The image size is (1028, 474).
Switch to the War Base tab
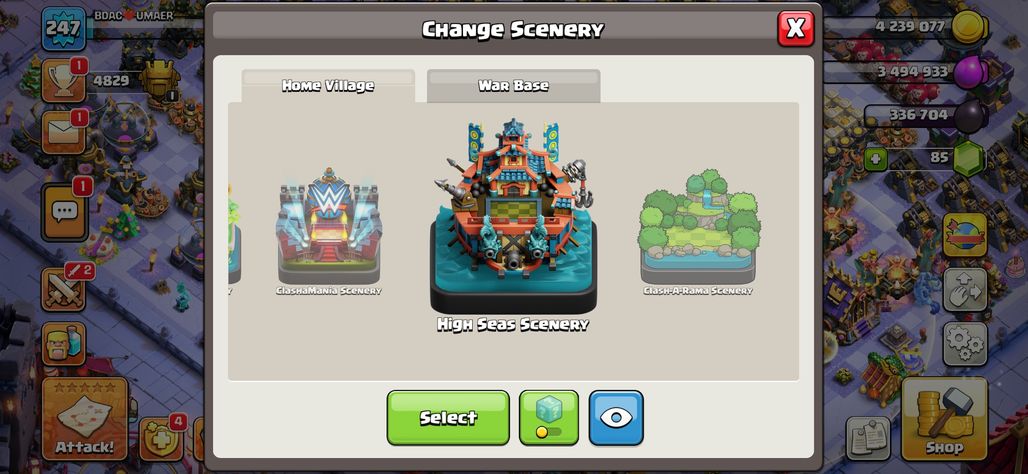513,86
